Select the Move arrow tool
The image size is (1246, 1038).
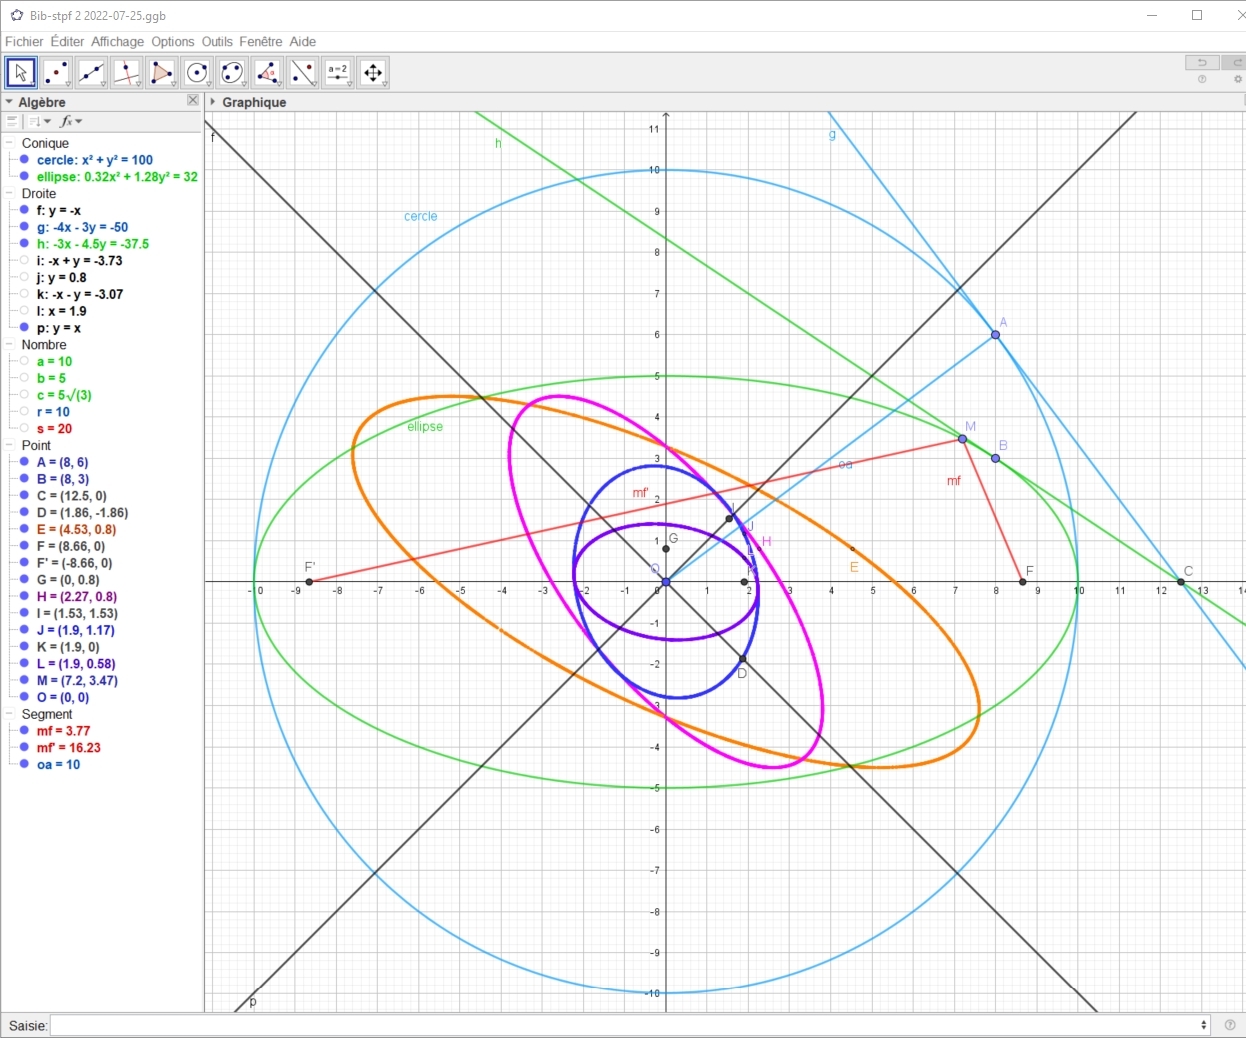(x=21, y=73)
